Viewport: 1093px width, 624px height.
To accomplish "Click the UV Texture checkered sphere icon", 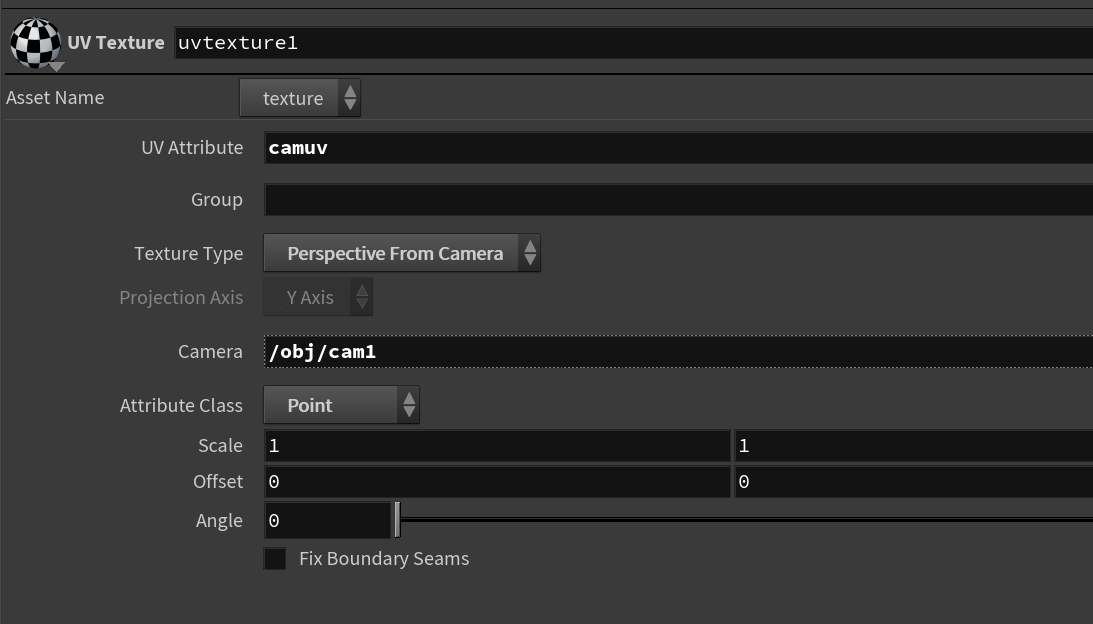I will [x=35, y=43].
